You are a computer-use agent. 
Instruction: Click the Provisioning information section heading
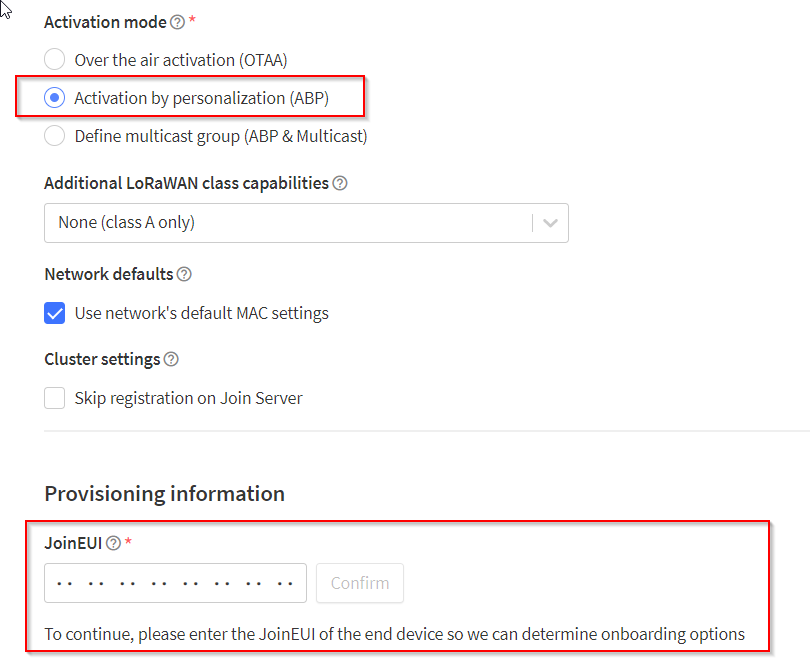coord(163,493)
